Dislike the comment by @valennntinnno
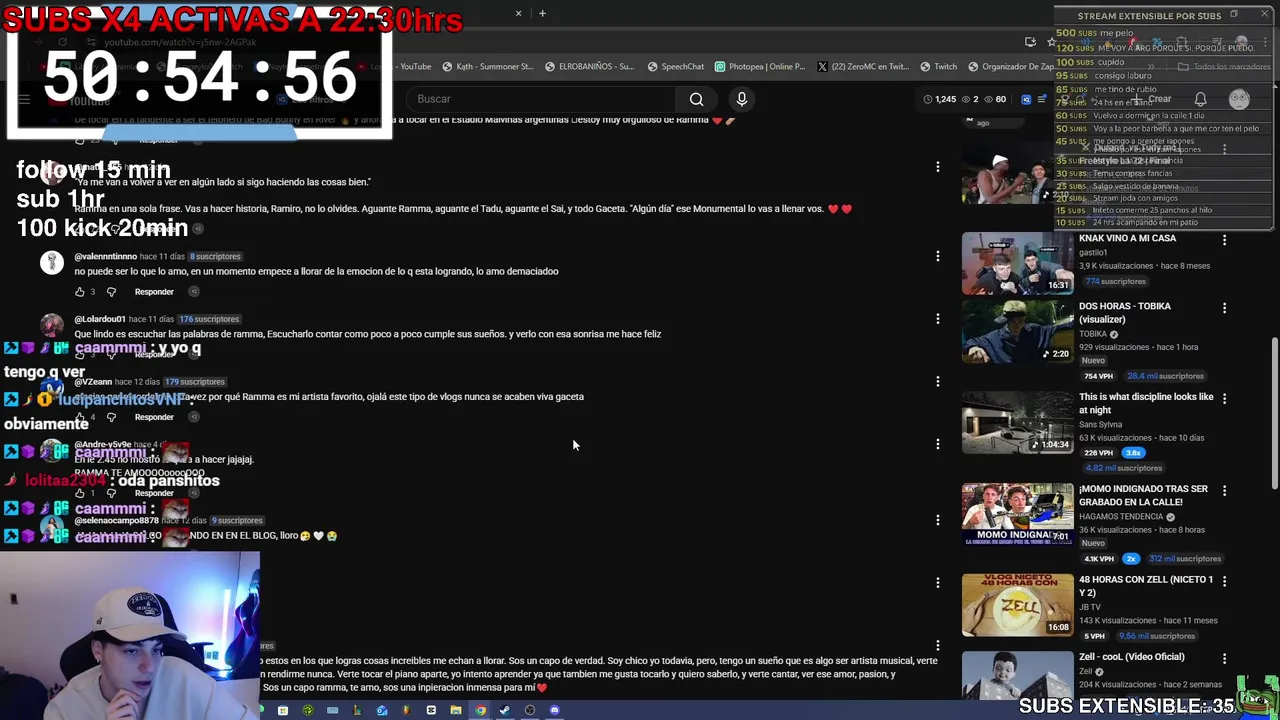The height and width of the screenshot is (720, 1280). [111, 292]
